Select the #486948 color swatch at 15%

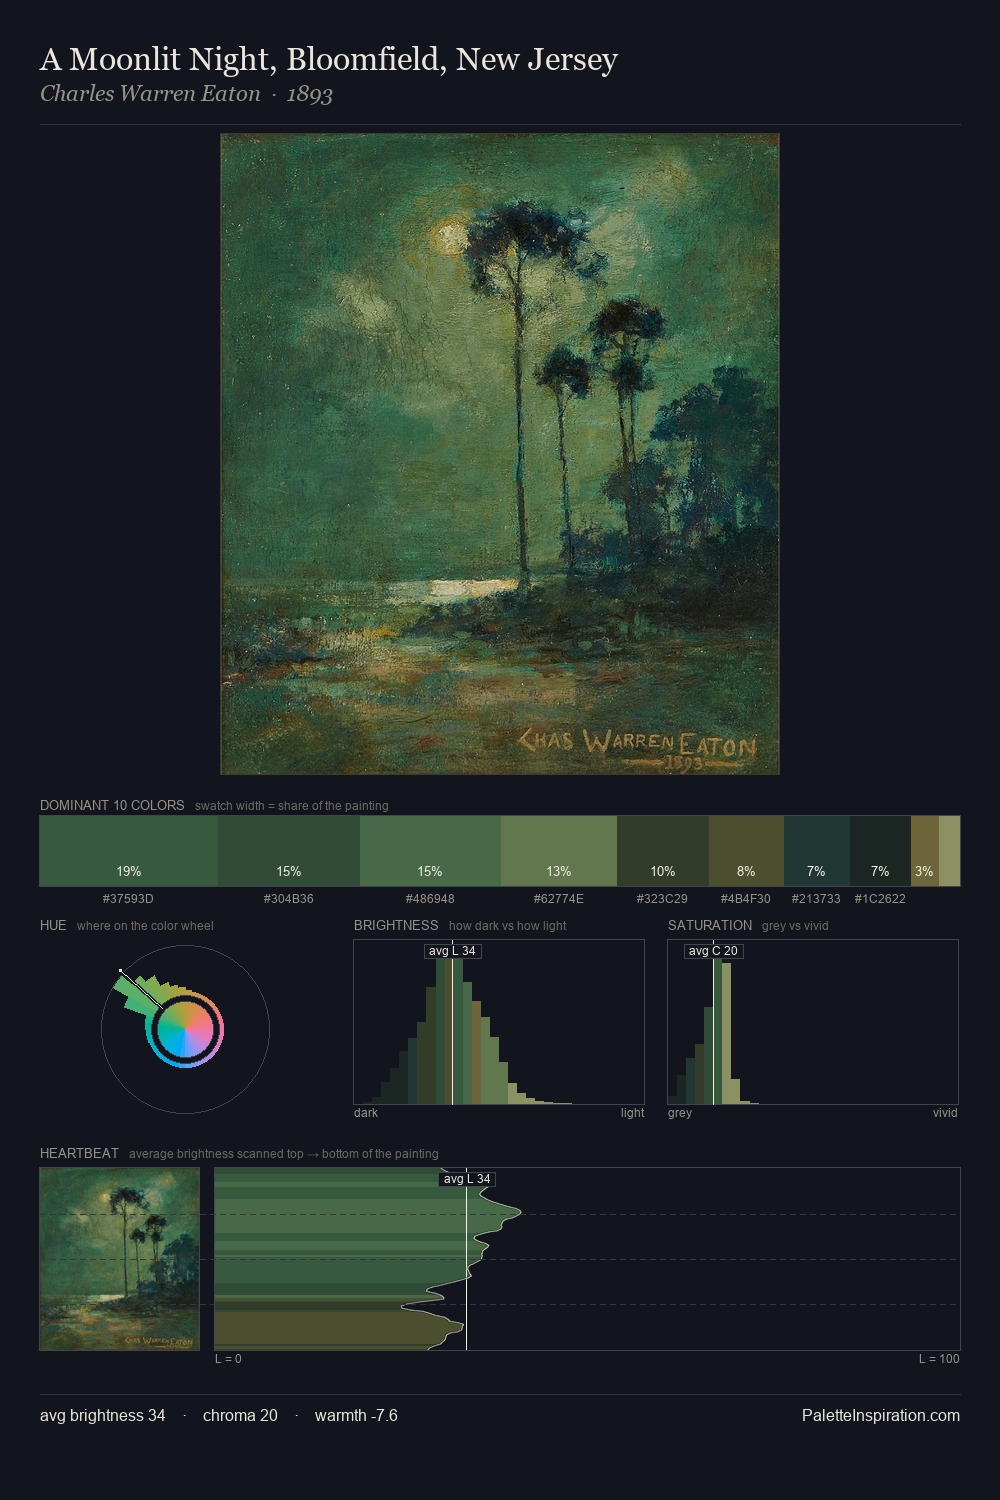pos(430,851)
